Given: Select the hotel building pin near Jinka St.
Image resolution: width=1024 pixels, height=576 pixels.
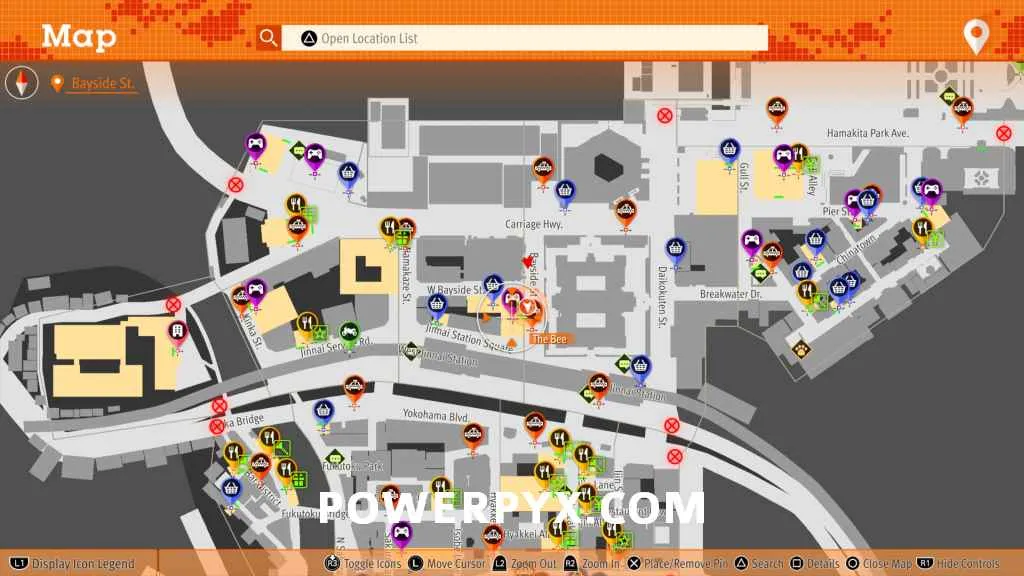Looking at the screenshot, I should (x=178, y=332).
